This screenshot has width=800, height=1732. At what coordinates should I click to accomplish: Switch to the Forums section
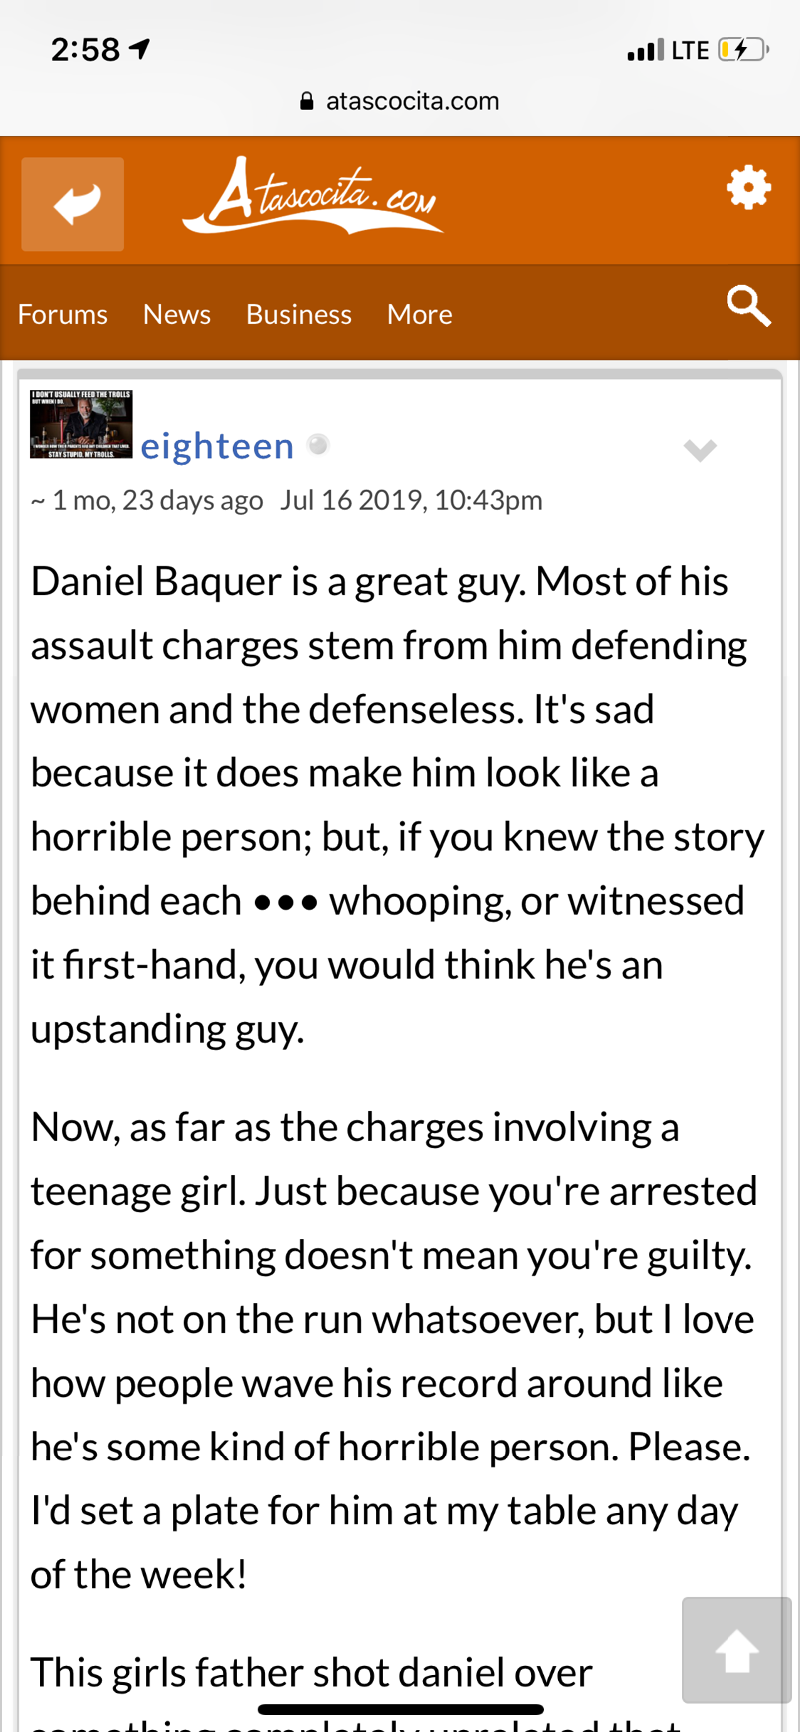point(62,314)
